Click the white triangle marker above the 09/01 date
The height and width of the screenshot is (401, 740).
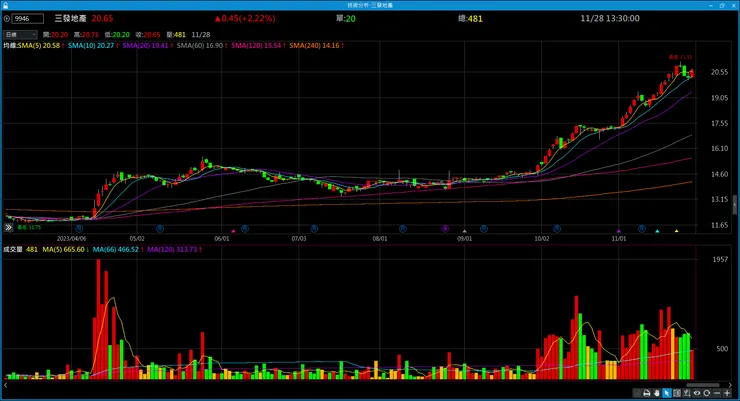click(464, 231)
